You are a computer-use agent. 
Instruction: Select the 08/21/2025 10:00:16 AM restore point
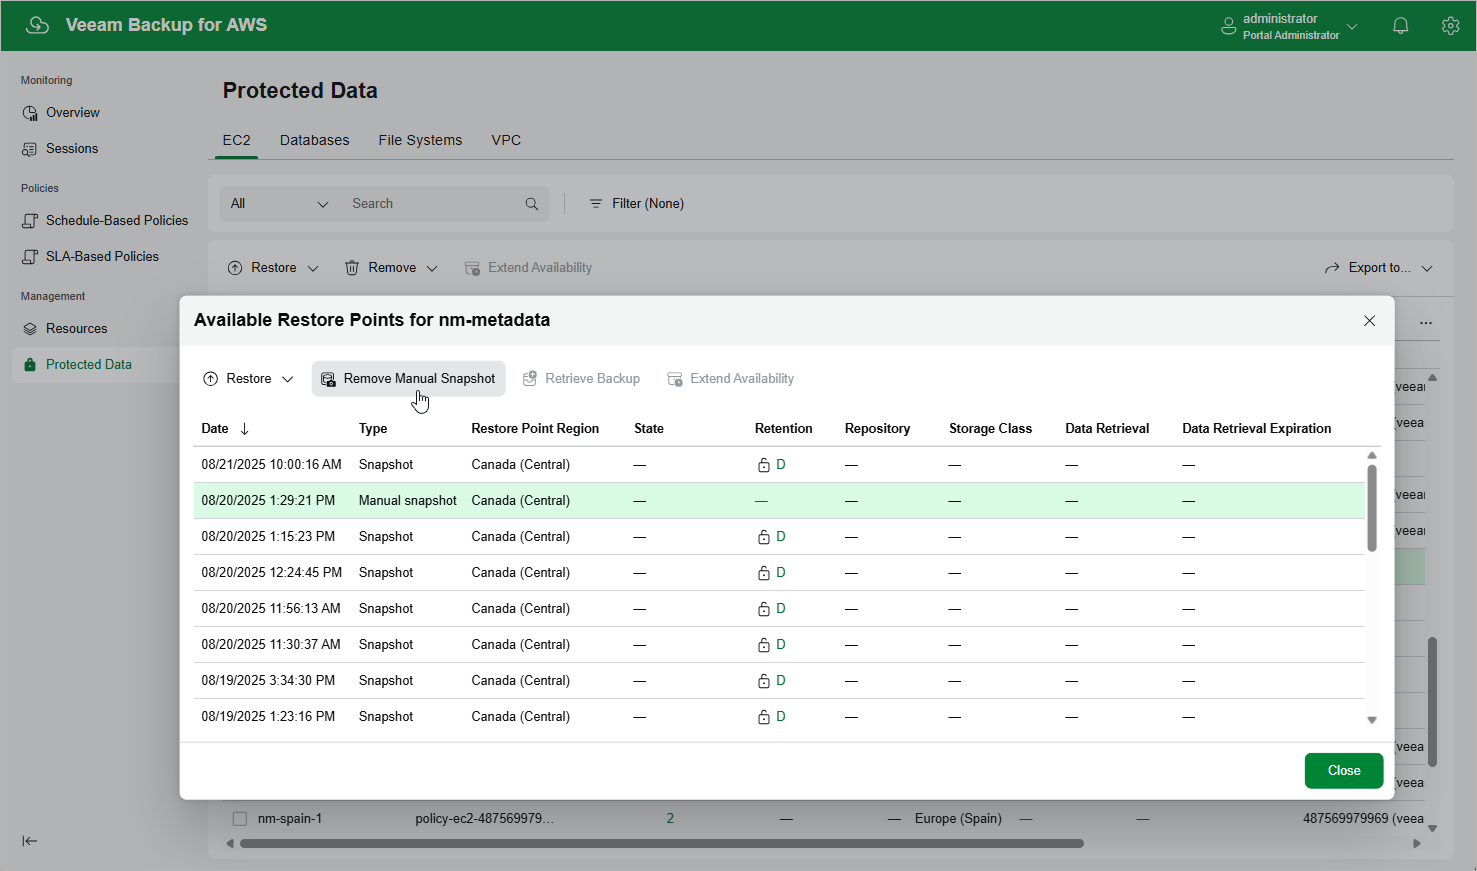779,465
